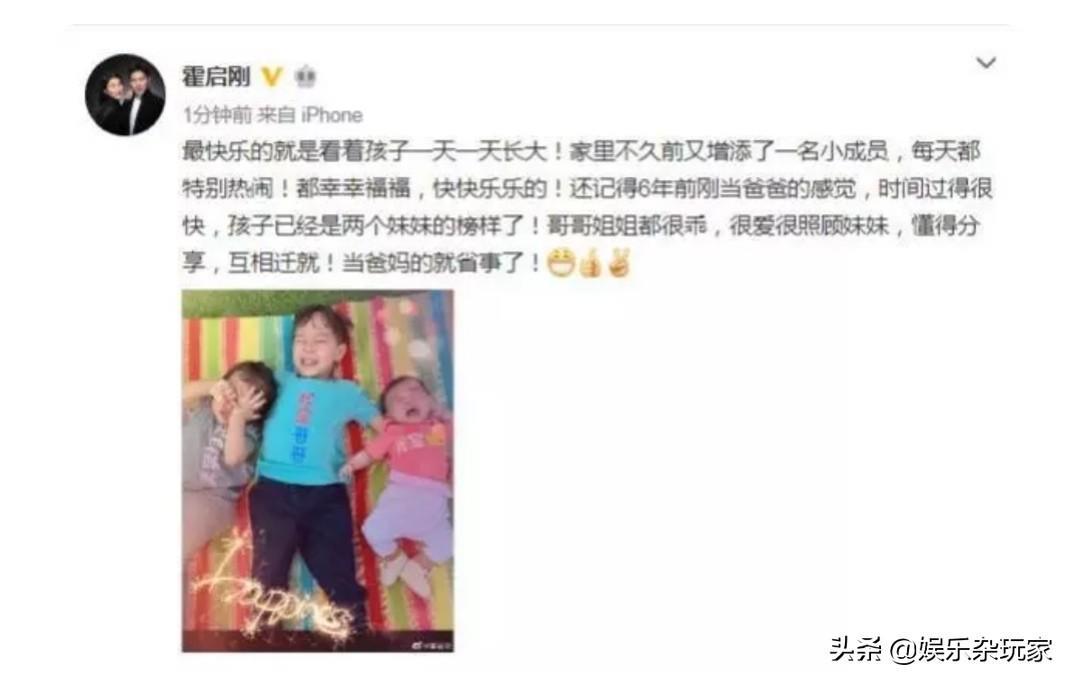Click the yellow V verified badge
Image resolution: width=1072 pixels, height=682 pixels.
tap(272, 76)
